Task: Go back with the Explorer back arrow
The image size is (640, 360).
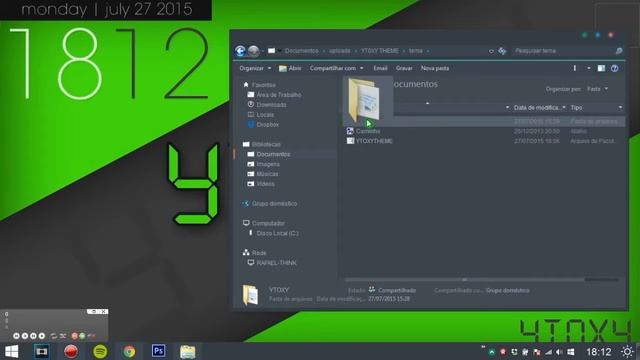Action: coord(240,51)
